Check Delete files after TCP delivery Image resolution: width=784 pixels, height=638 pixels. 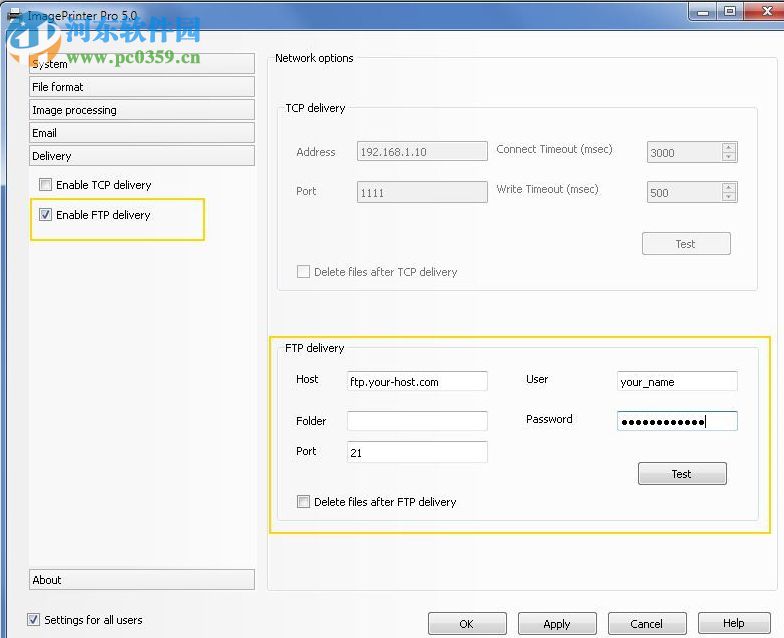click(303, 272)
